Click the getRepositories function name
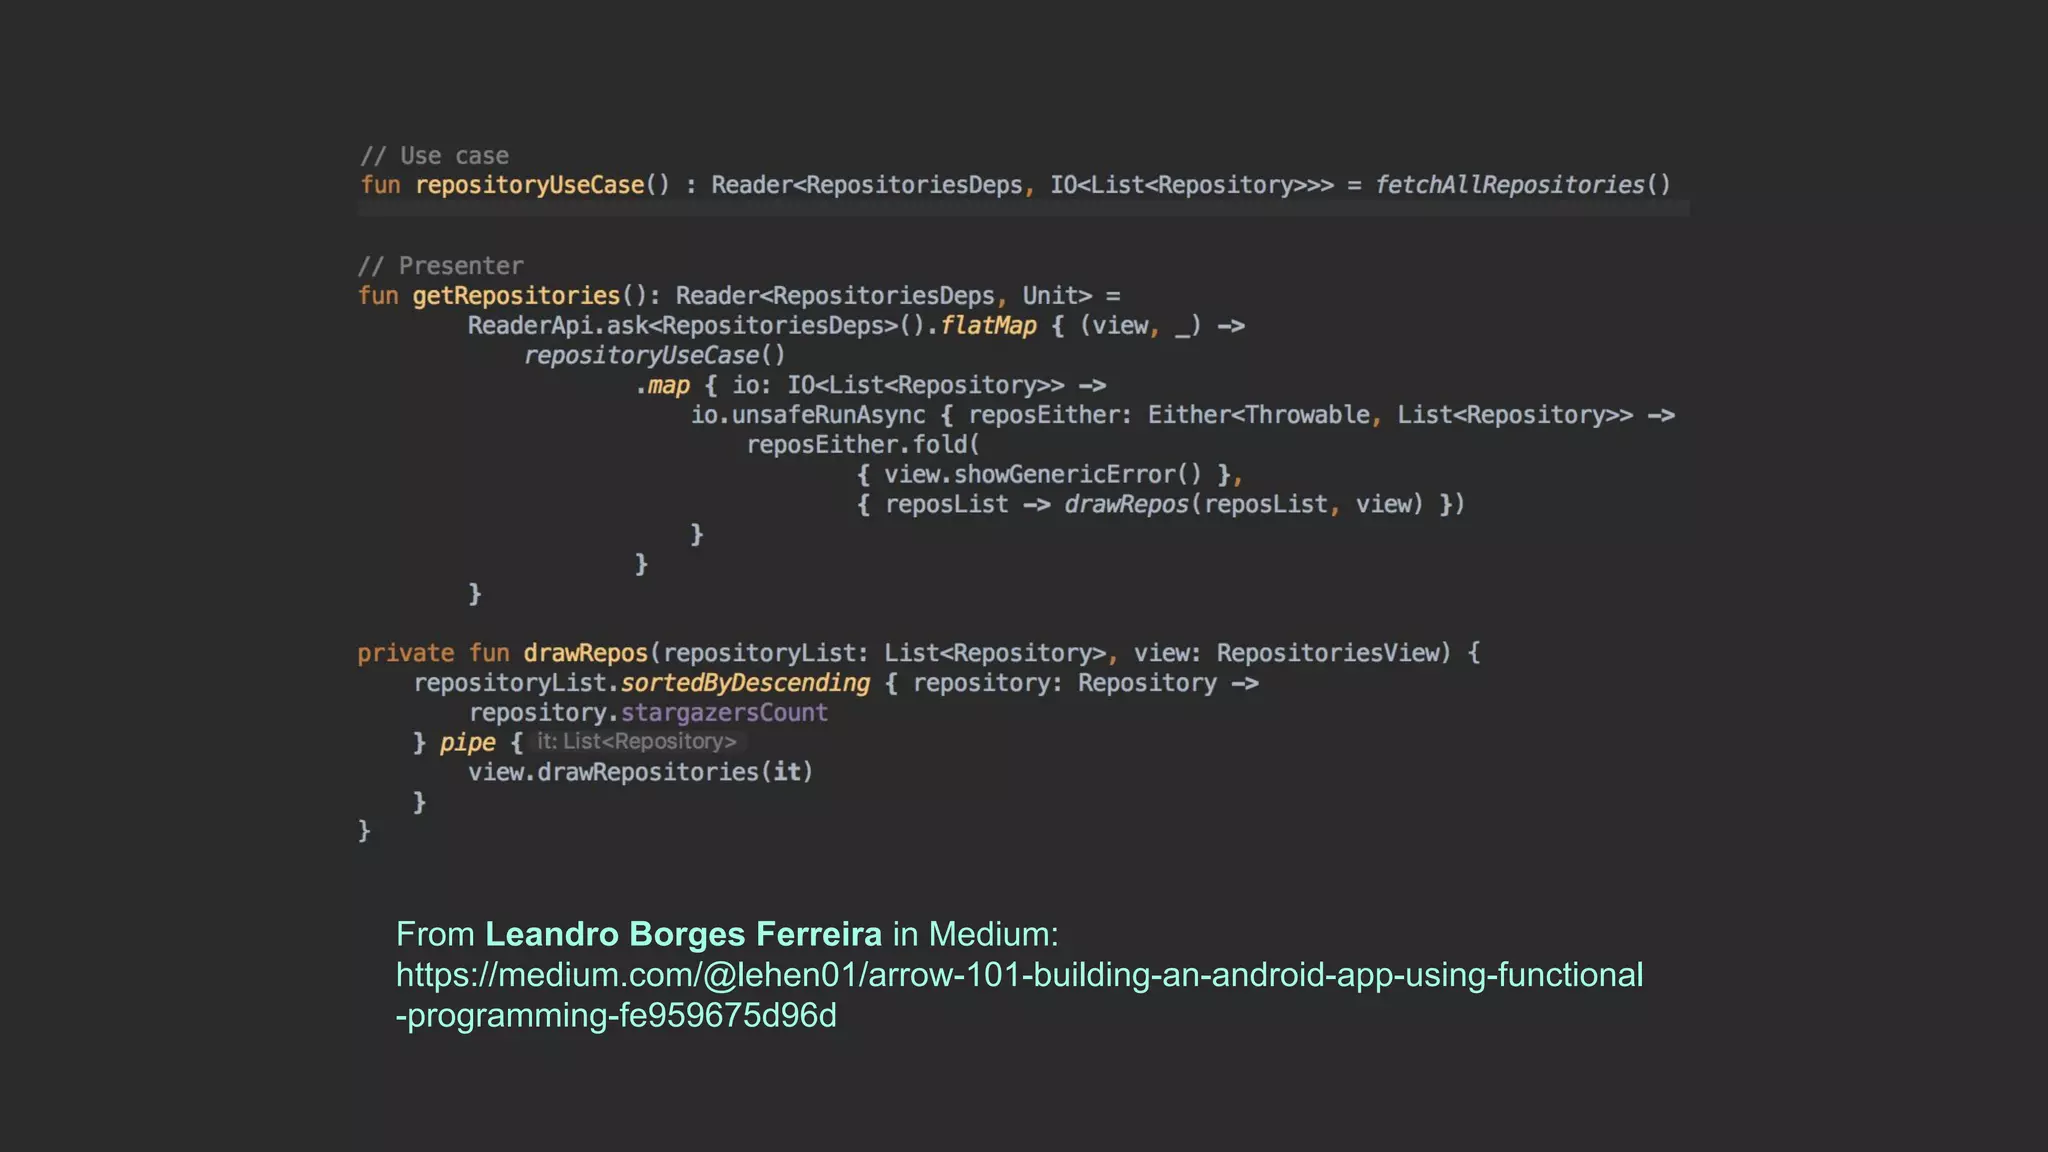 (516, 296)
